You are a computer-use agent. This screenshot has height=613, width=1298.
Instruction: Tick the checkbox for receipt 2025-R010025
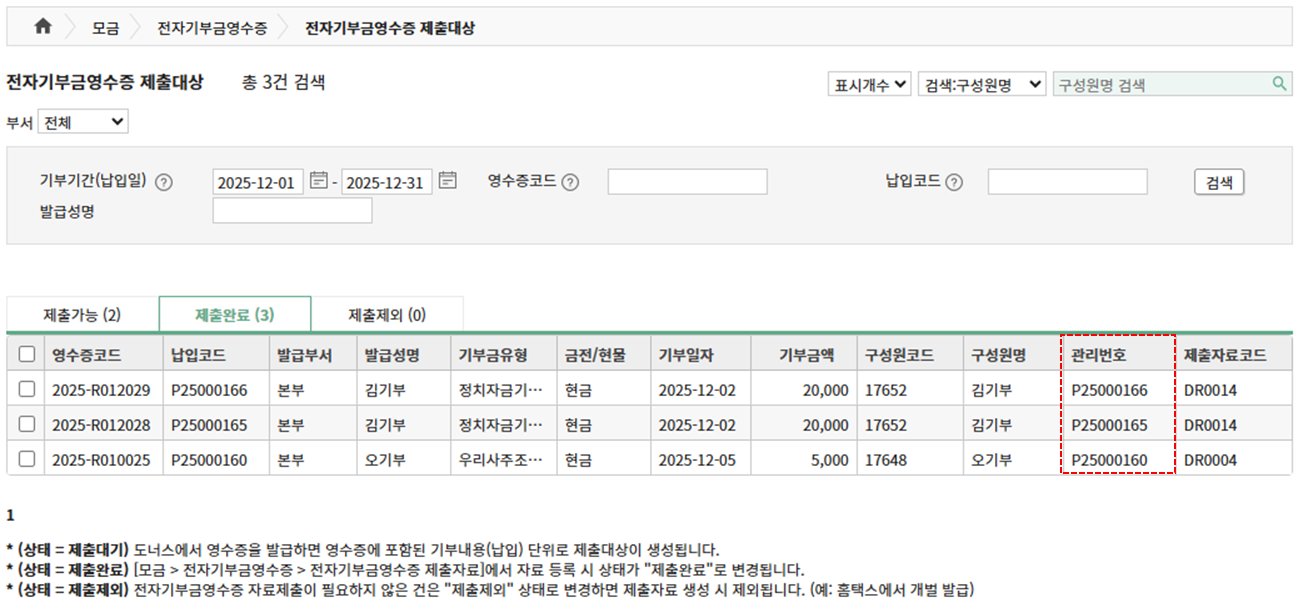pos(26,459)
